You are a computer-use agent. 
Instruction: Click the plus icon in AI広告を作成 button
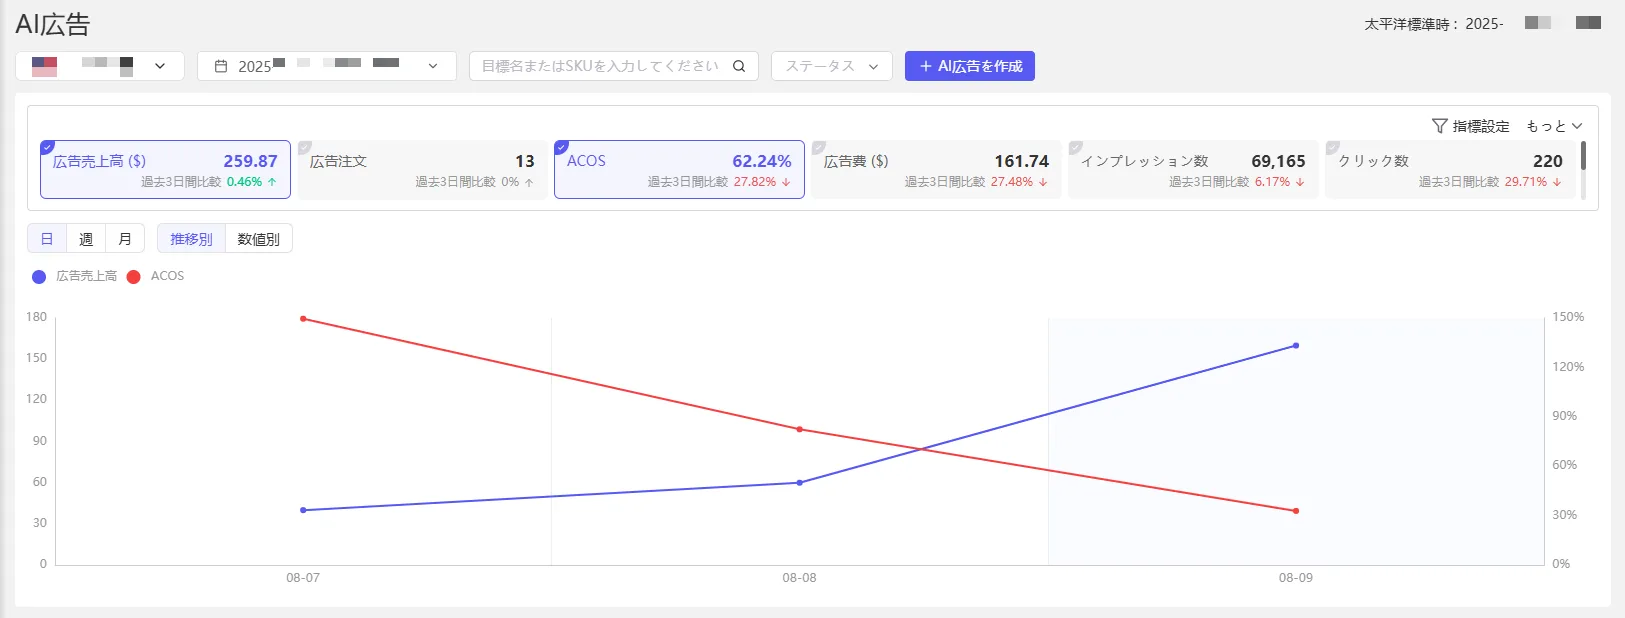coord(926,66)
